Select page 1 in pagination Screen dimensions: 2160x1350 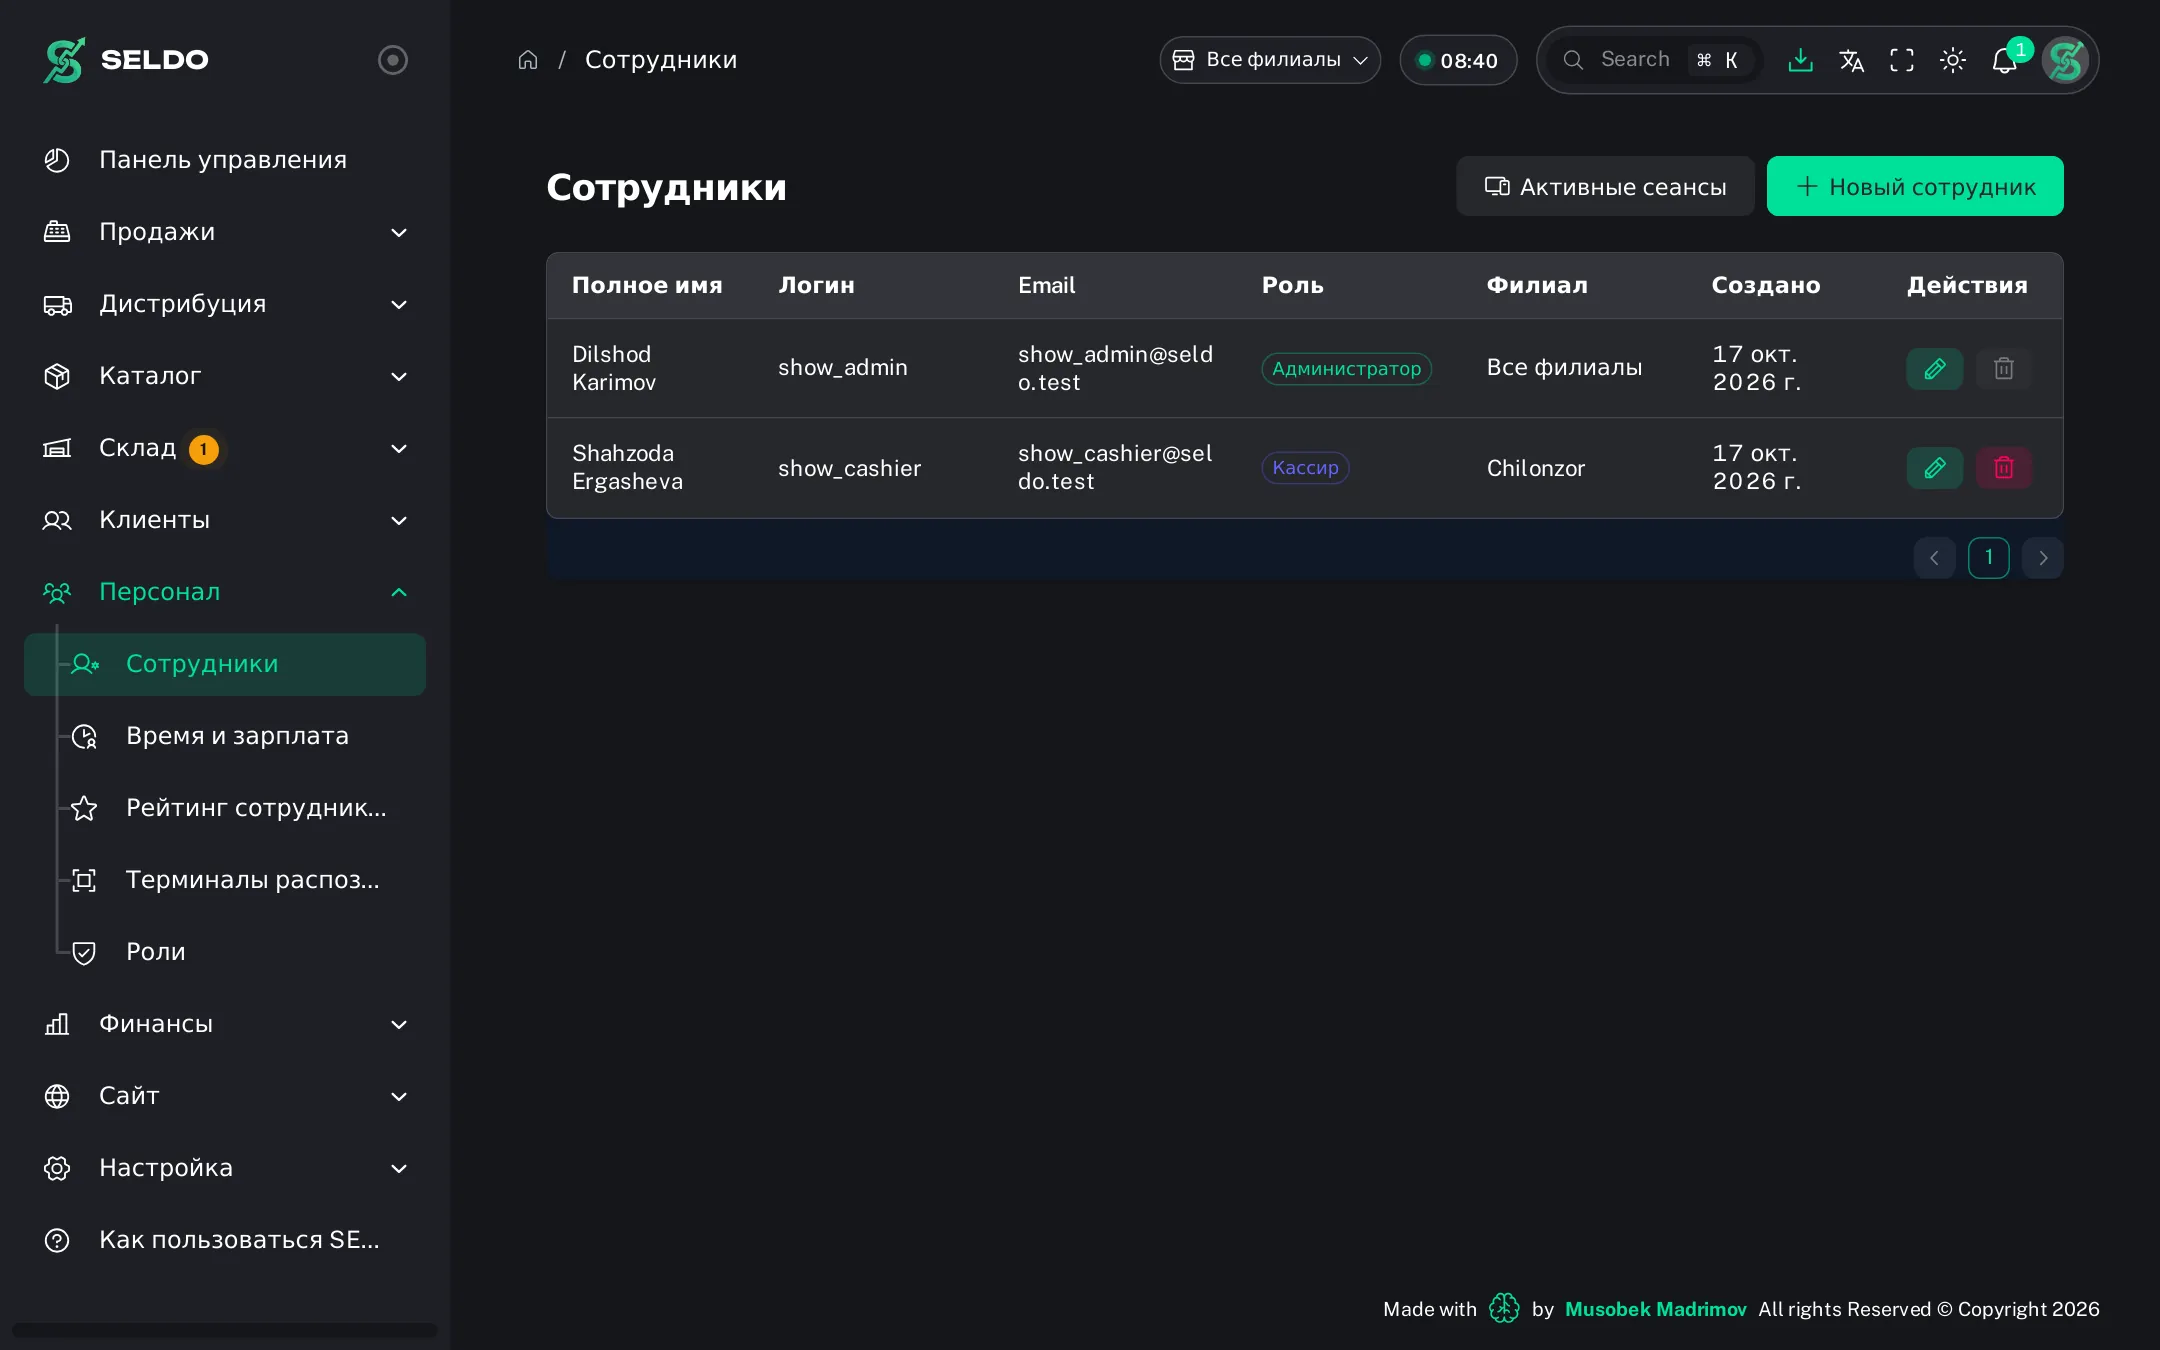tap(1989, 558)
